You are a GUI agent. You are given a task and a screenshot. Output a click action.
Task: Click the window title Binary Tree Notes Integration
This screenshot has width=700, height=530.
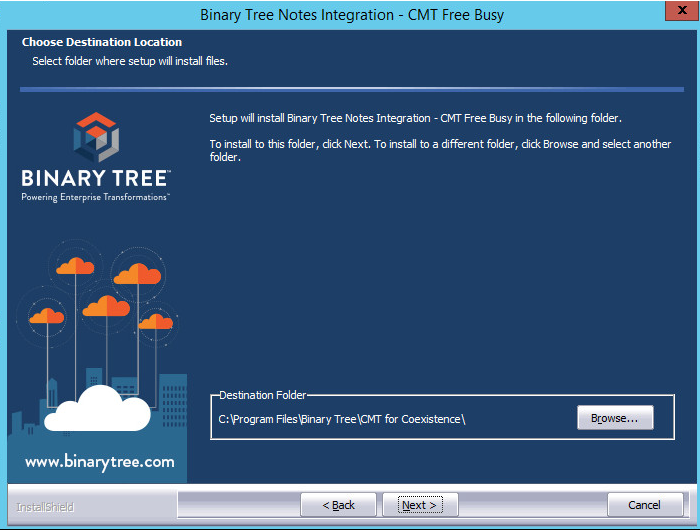click(352, 15)
